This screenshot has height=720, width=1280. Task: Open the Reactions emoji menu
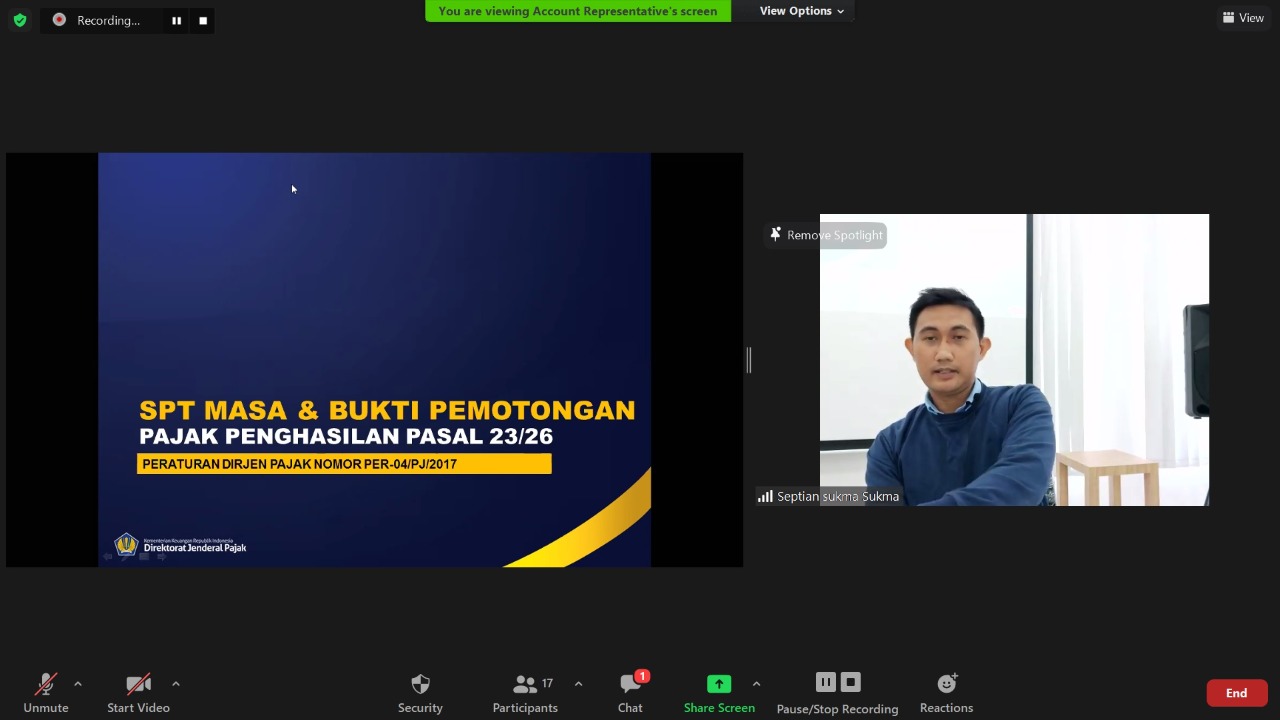coord(946,692)
